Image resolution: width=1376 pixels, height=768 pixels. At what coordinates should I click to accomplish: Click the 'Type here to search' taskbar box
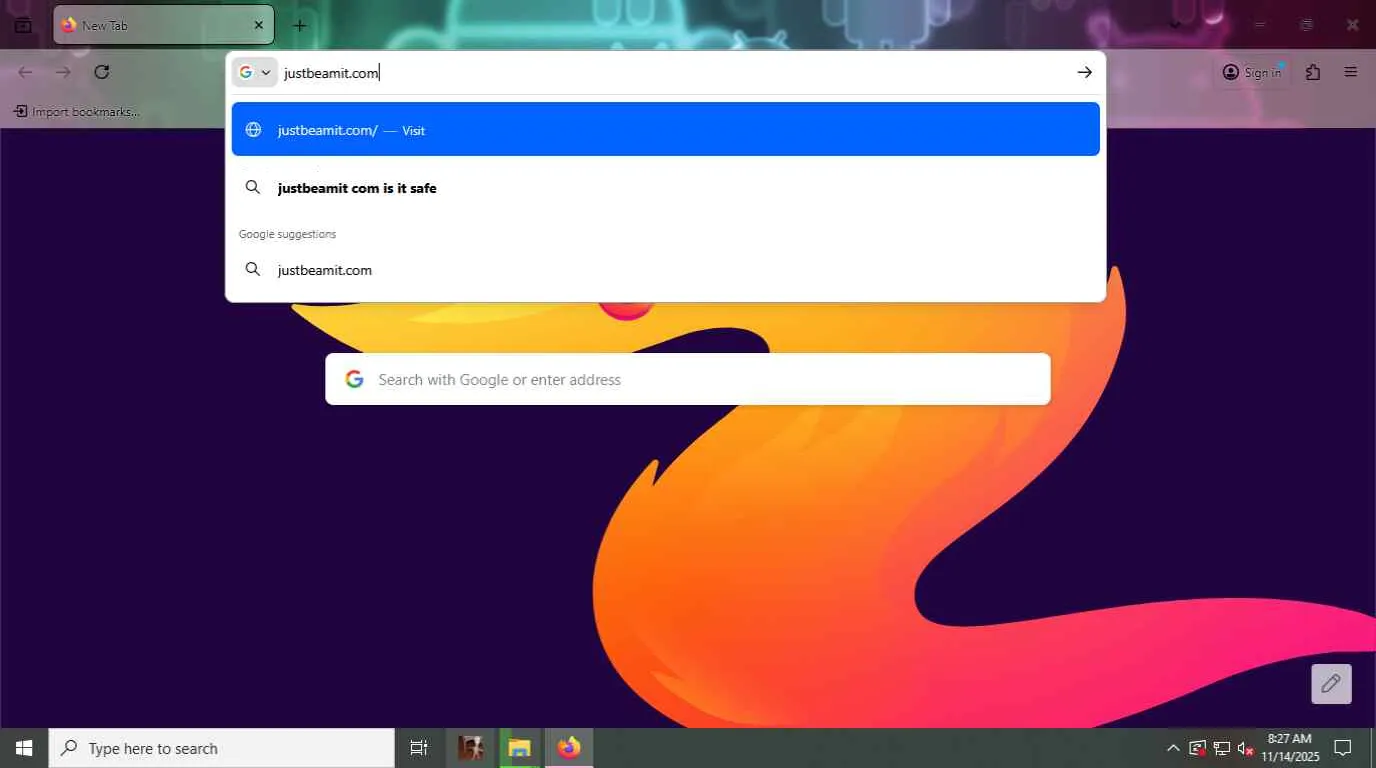222,748
